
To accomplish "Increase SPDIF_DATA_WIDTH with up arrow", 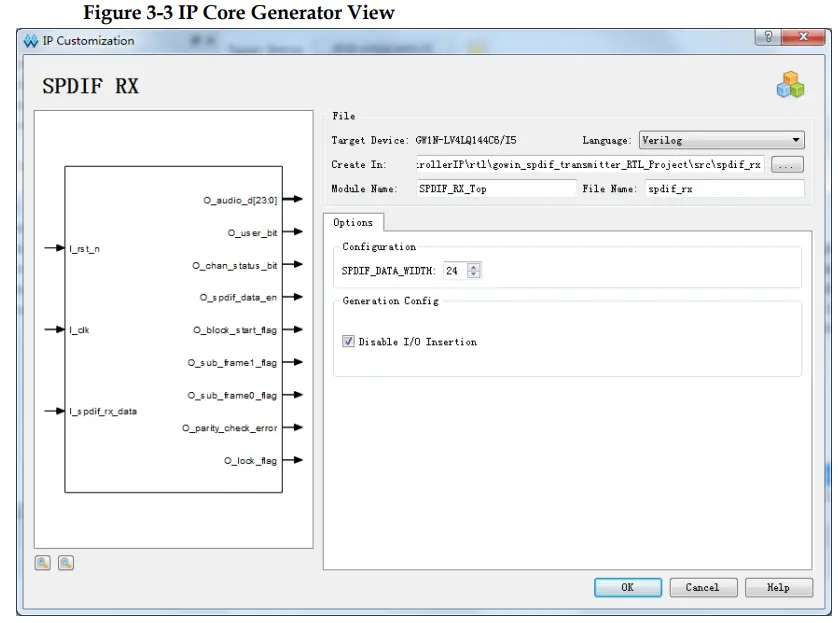I will click(474, 267).
